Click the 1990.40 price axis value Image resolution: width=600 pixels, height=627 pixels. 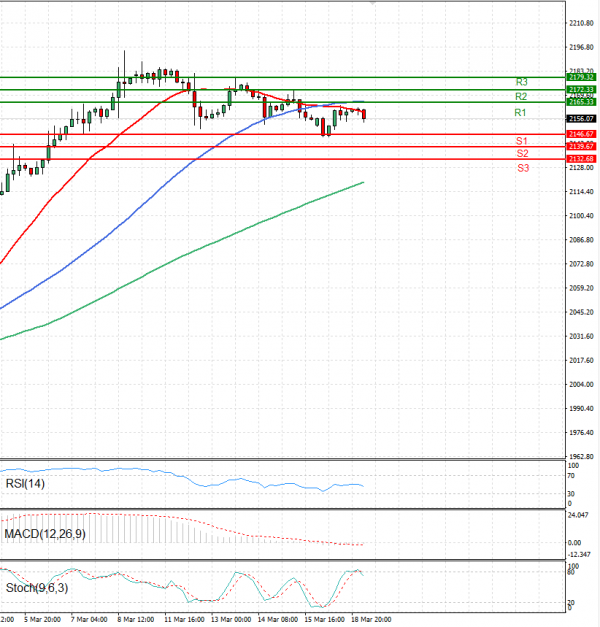(x=581, y=408)
